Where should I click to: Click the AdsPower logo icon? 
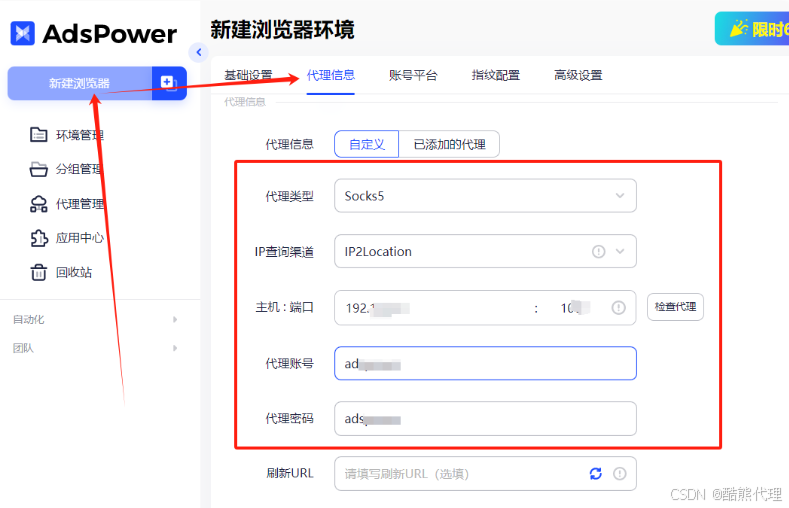23,33
